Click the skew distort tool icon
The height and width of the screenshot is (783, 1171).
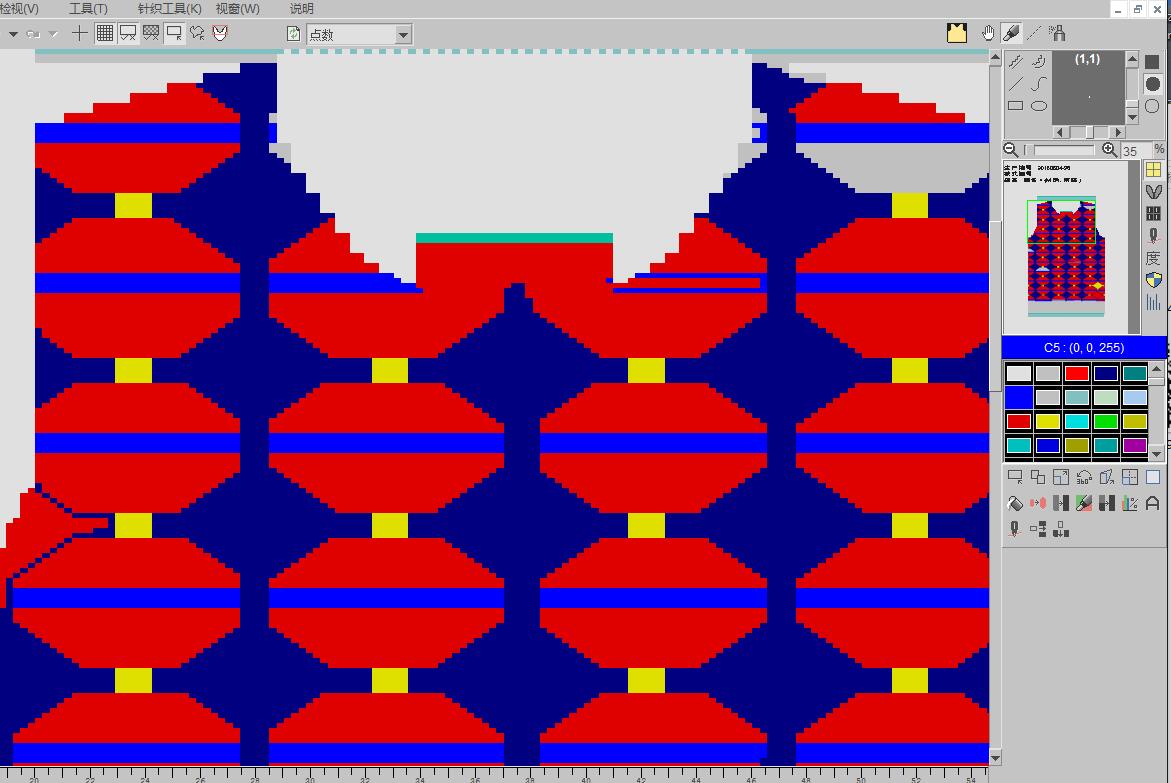[x=1107, y=477]
